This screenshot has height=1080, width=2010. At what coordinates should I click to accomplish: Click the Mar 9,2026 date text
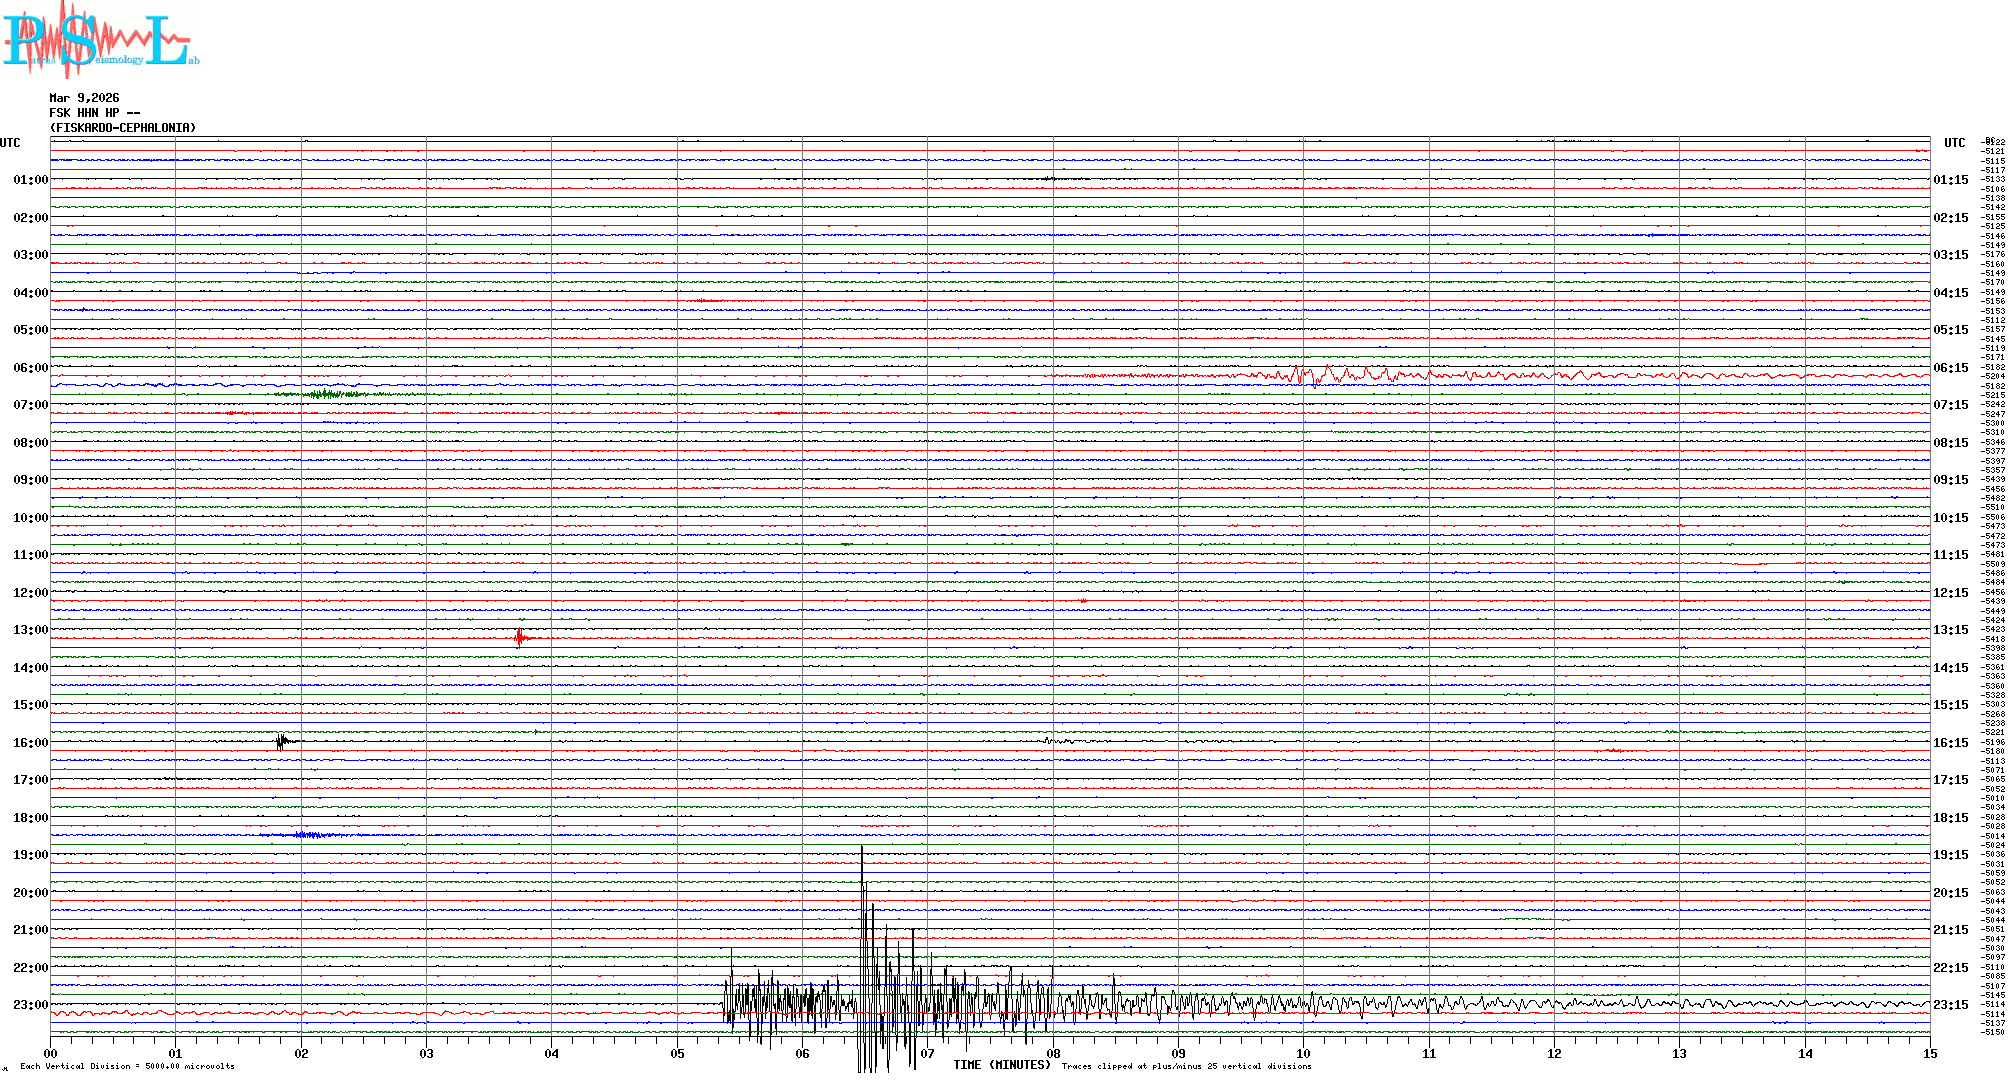(x=84, y=98)
